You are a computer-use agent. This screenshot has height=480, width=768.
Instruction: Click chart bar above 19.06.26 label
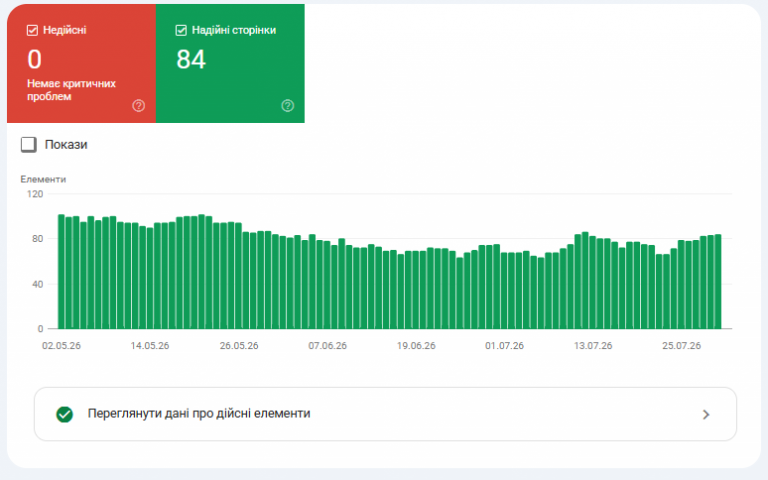(x=416, y=289)
